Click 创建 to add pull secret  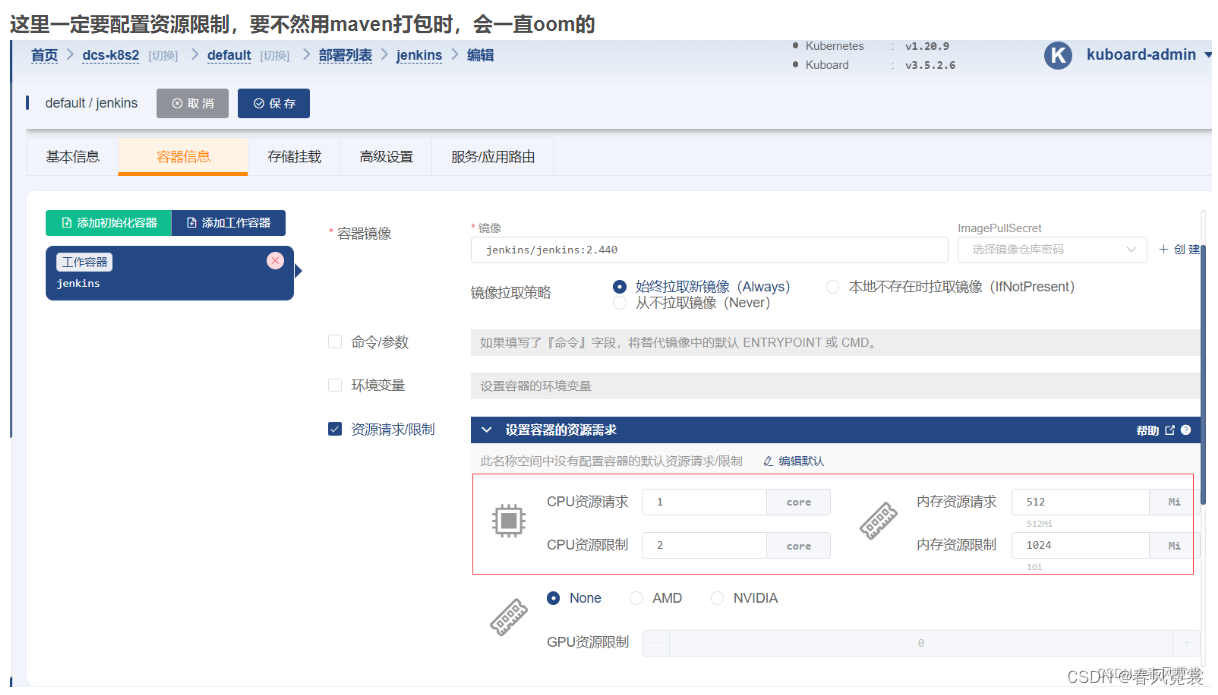(1179, 250)
